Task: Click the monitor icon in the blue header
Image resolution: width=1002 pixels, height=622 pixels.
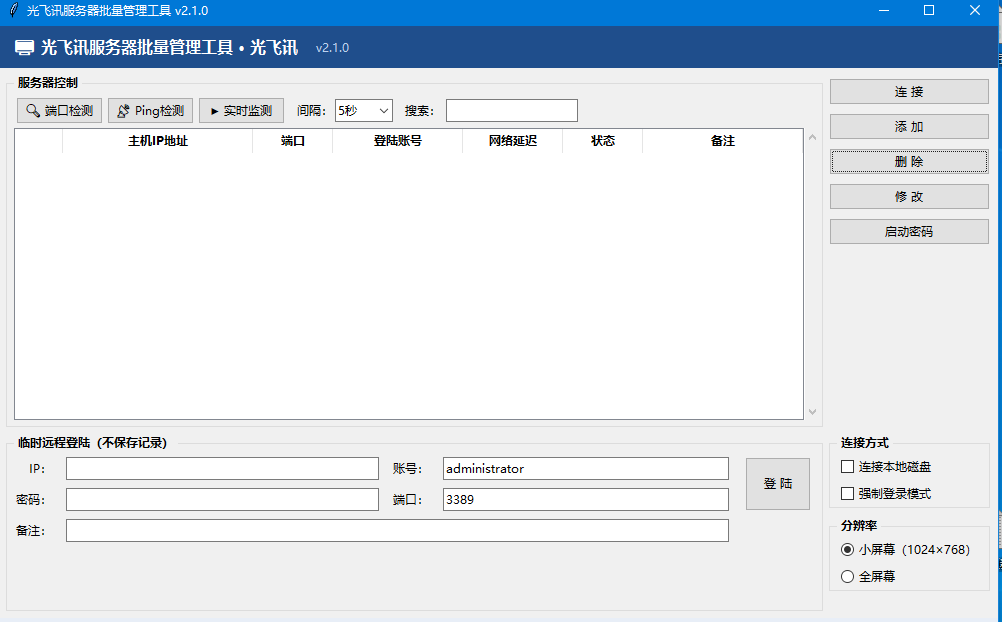Action: point(24,47)
